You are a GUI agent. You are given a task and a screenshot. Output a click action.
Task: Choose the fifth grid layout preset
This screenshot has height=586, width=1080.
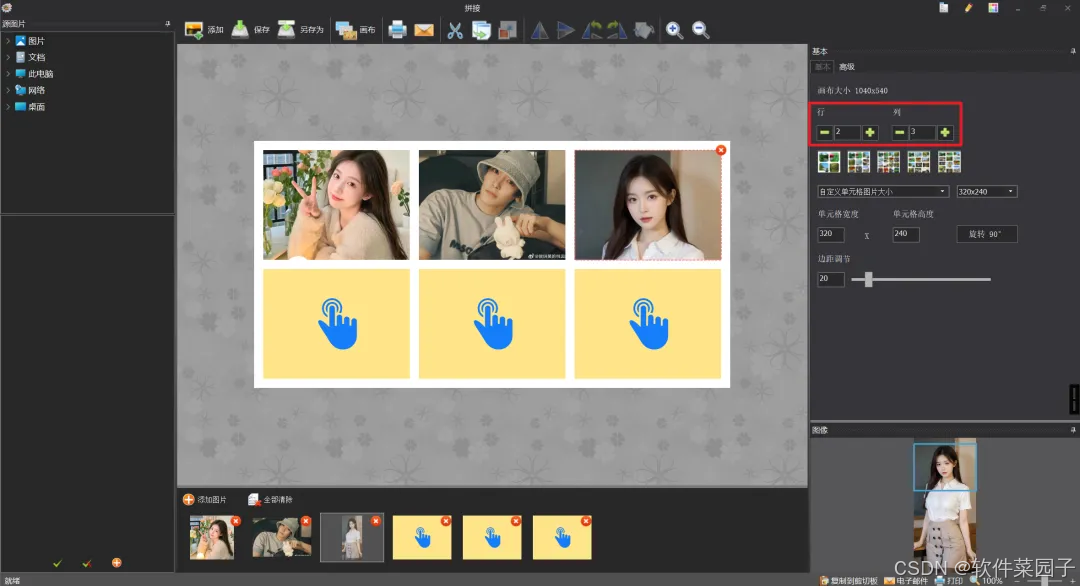[x=949, y=162]
